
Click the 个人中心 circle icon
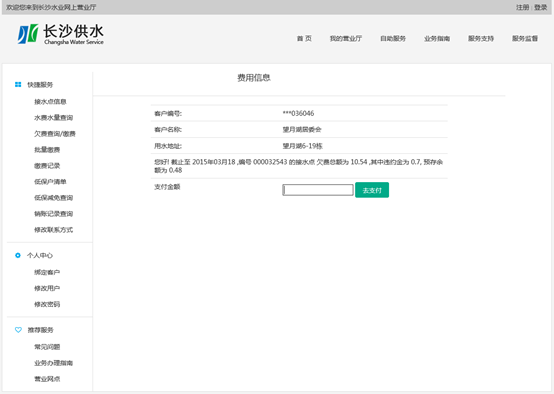tap(18, 255)
